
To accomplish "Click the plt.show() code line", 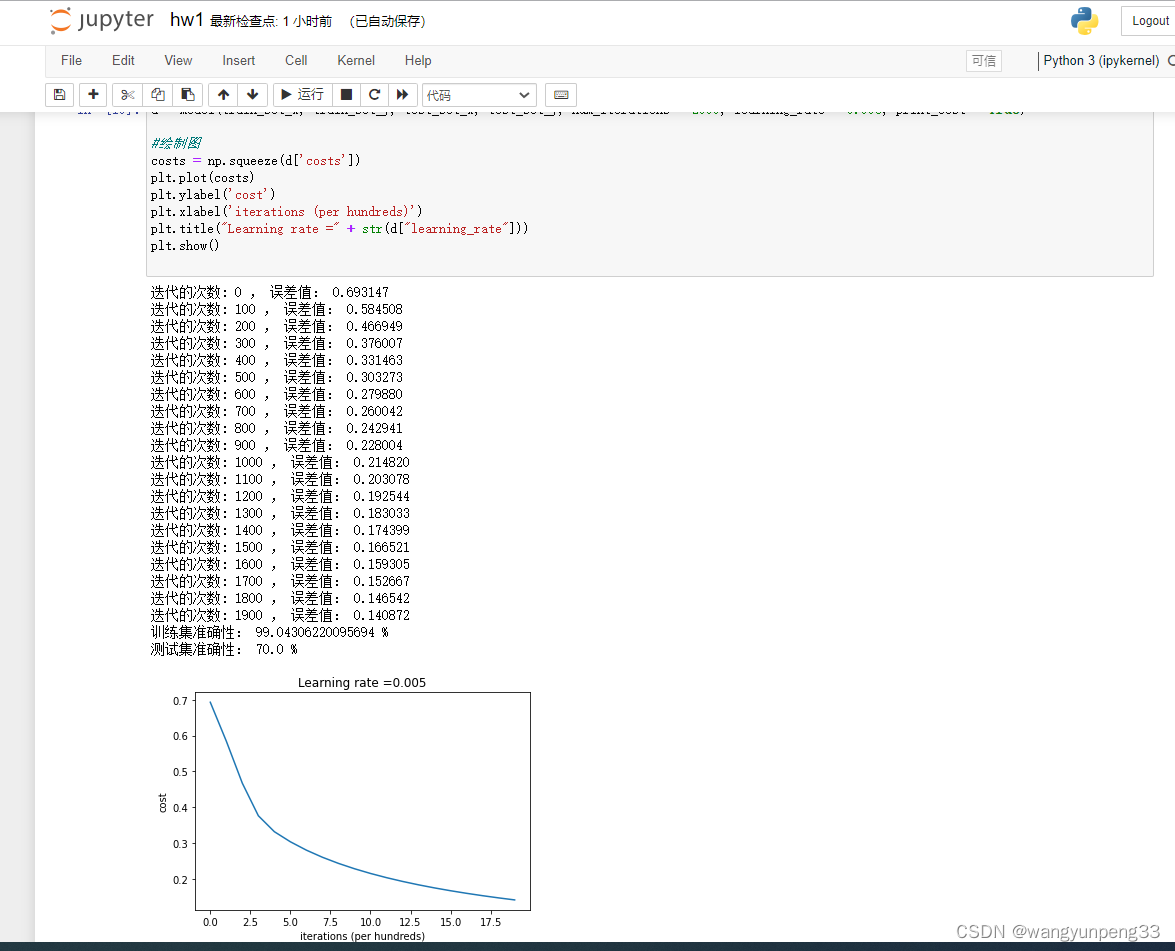I will (x=185, y=246).
